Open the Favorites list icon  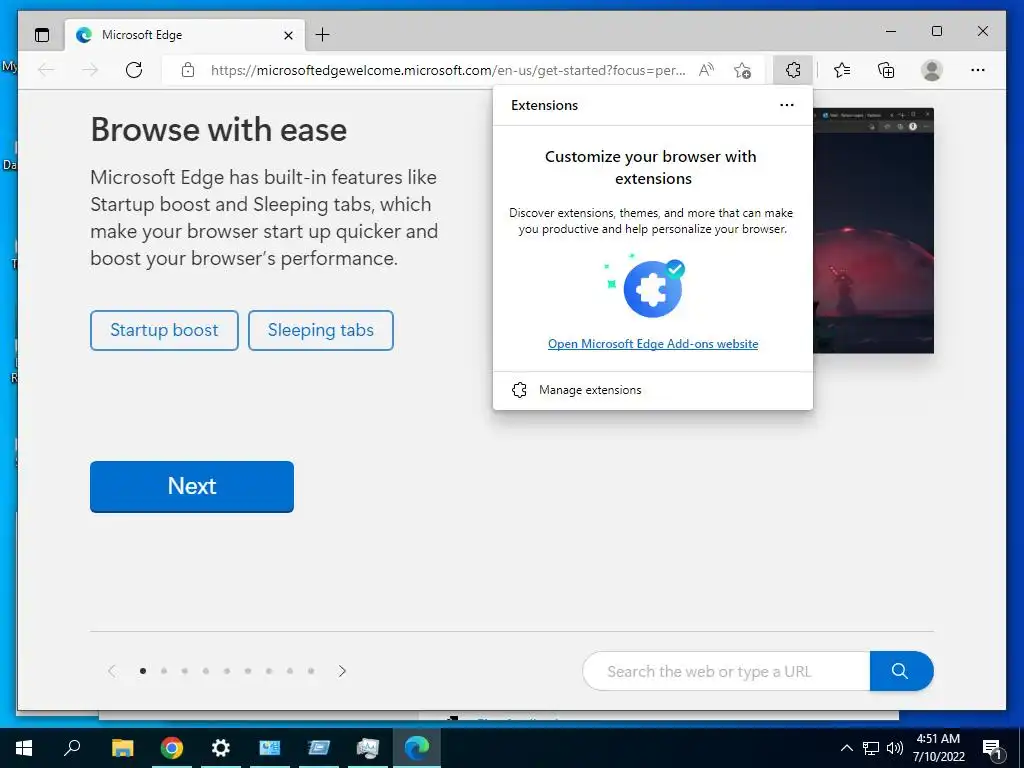point(842,70)
